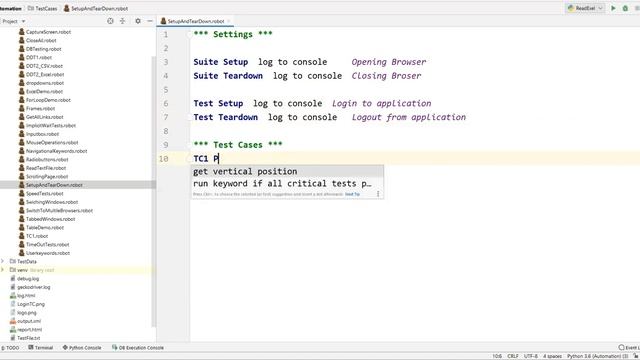Open the ReadExel run configuration dropdown
Screen dimensions: 640x360
click(585, 8)
